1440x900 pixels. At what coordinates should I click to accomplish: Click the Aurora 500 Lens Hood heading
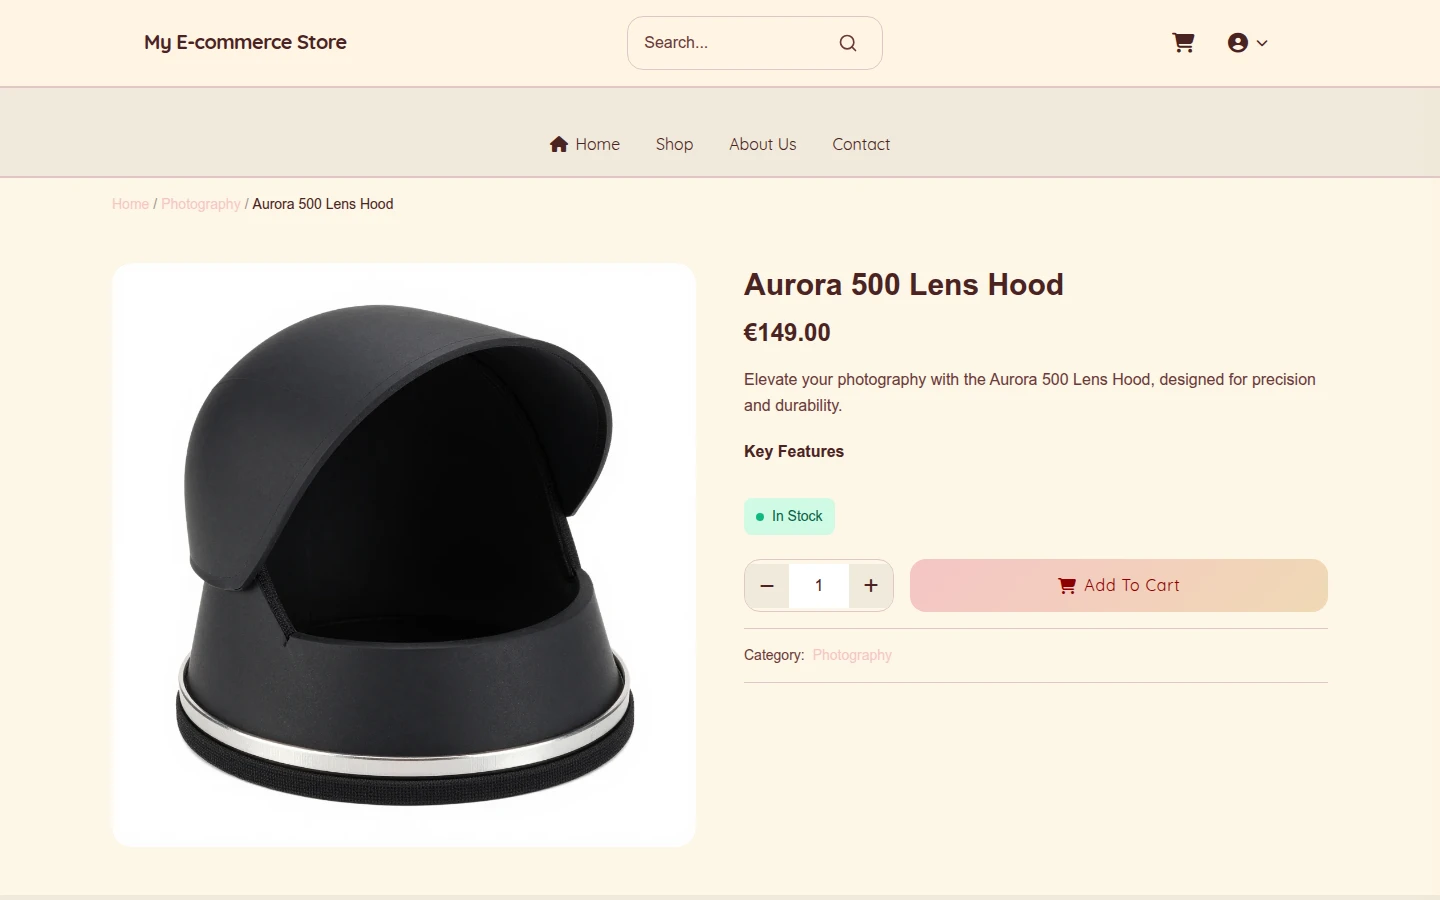904,284
